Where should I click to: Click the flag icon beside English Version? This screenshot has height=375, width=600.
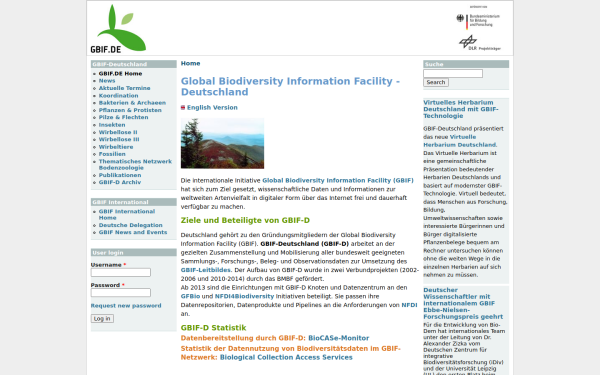click(x=183, y=108)
